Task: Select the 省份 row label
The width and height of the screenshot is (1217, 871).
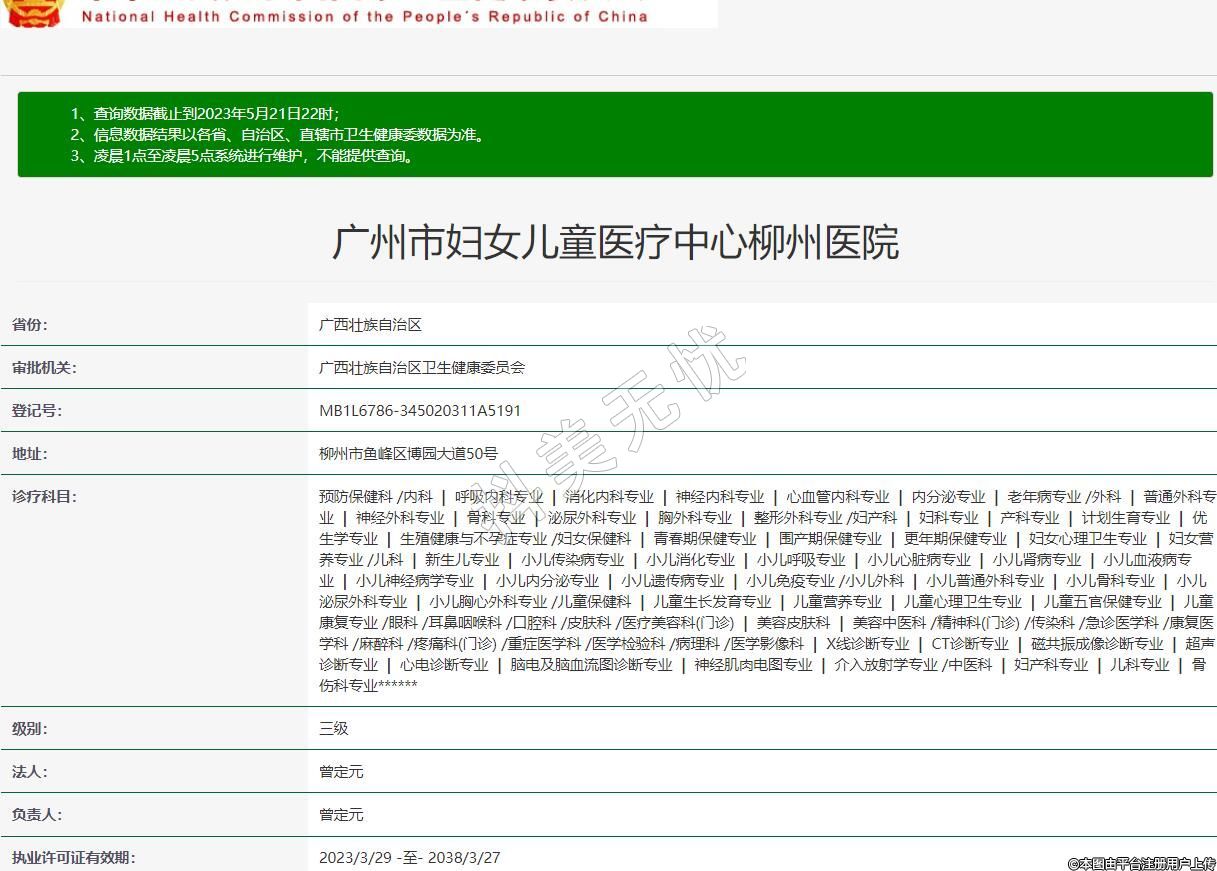Action: pyautogui.click(x=30, y=325)
